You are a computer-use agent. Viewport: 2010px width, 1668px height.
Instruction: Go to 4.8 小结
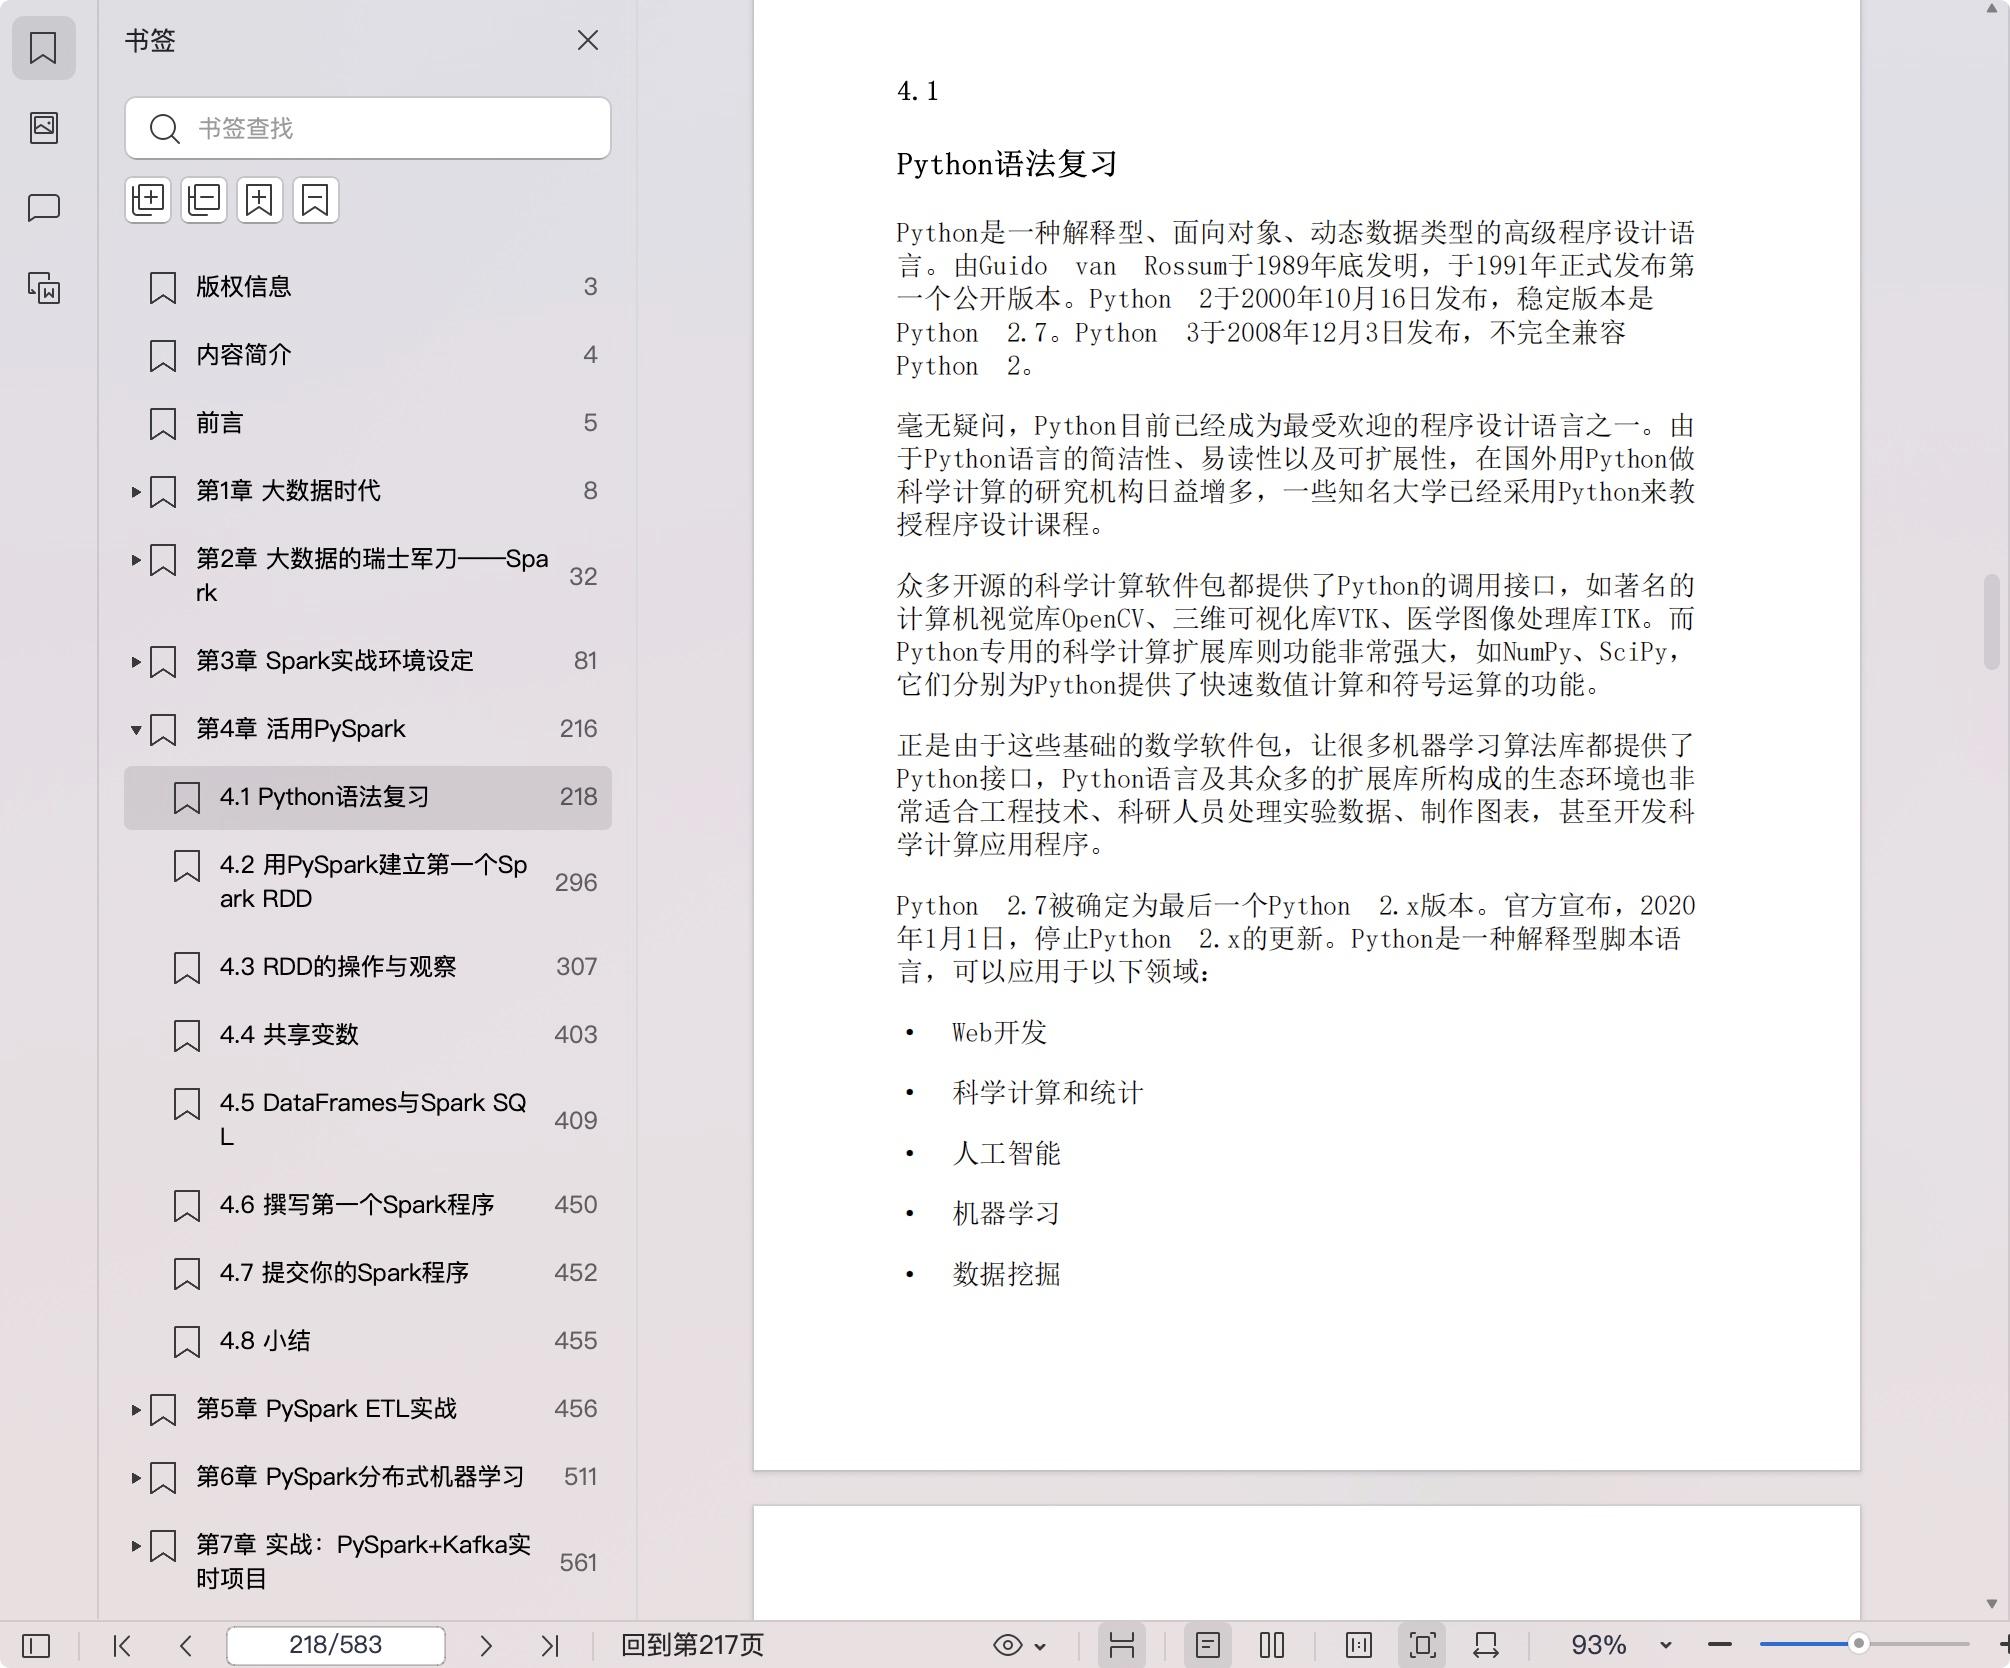(368, 1341)
